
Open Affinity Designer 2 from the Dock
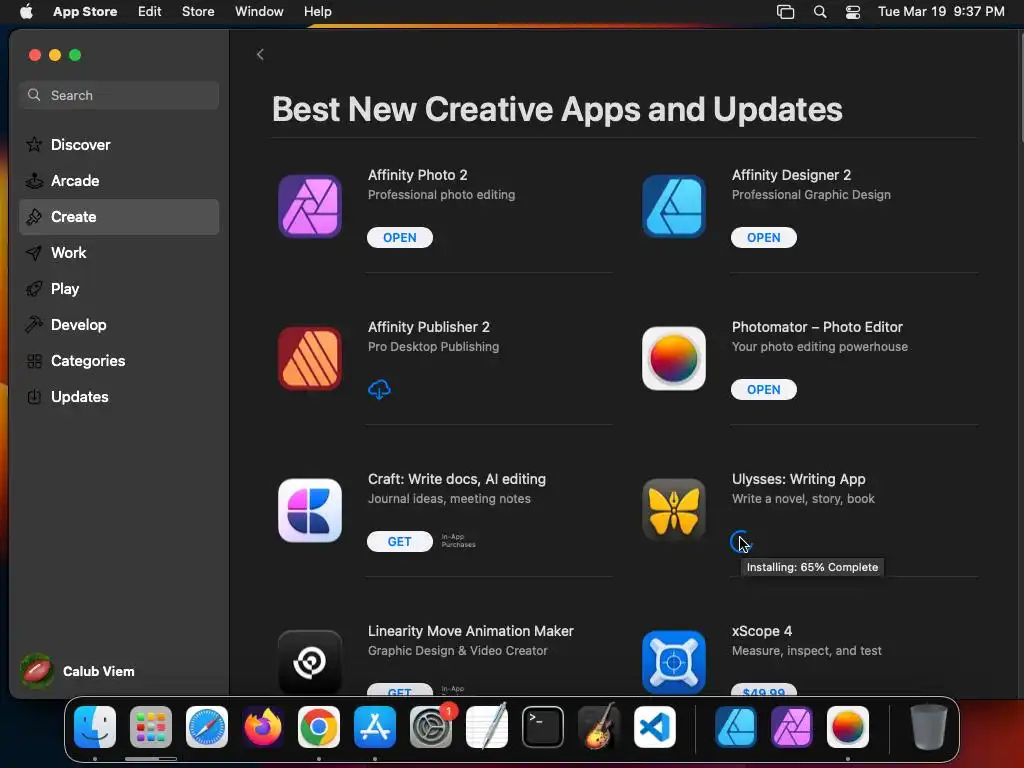point(736,727)
